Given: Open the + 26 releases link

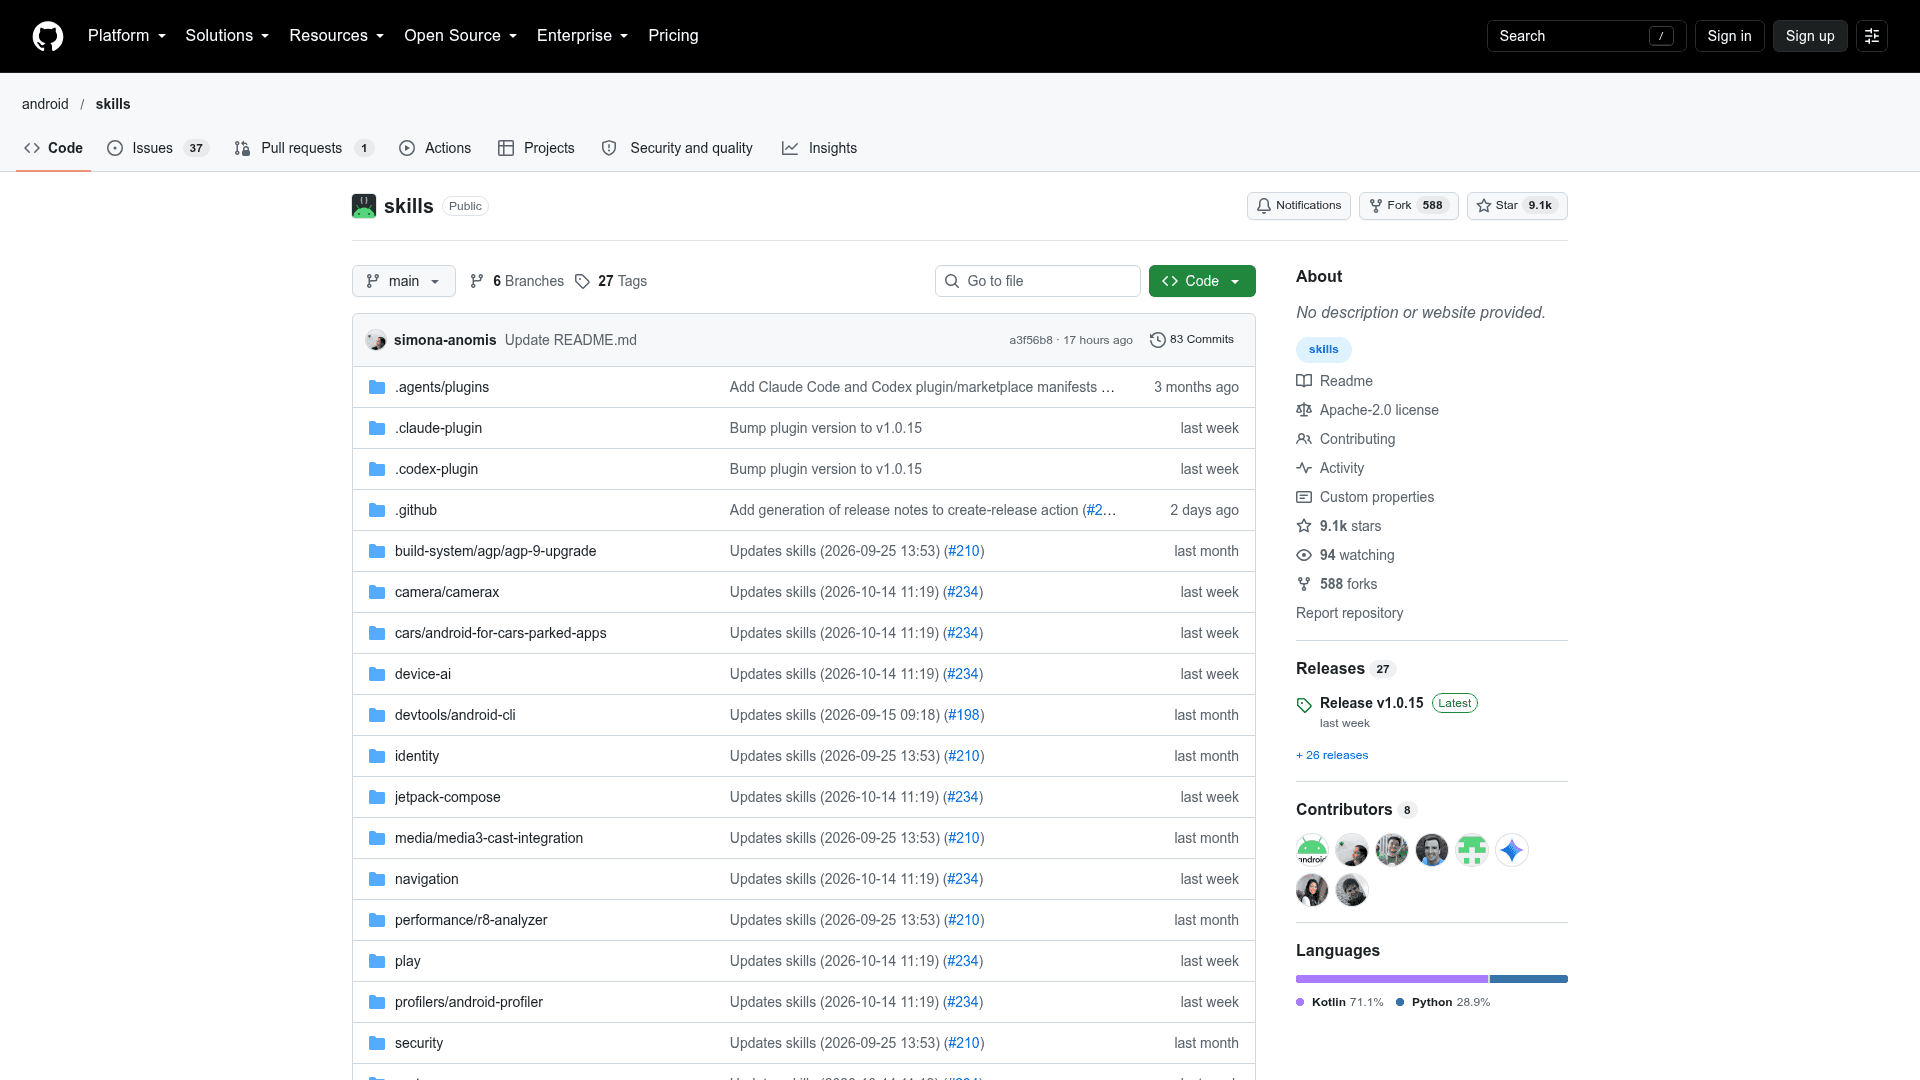Looking at the screenshot, I should [1332, 755].
